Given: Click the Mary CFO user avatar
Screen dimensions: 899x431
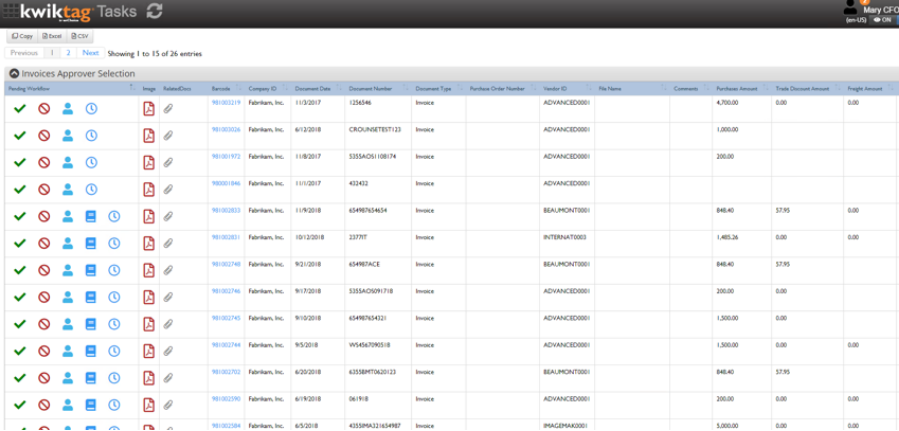Looking at the screenshot, I should click(851, 7).
